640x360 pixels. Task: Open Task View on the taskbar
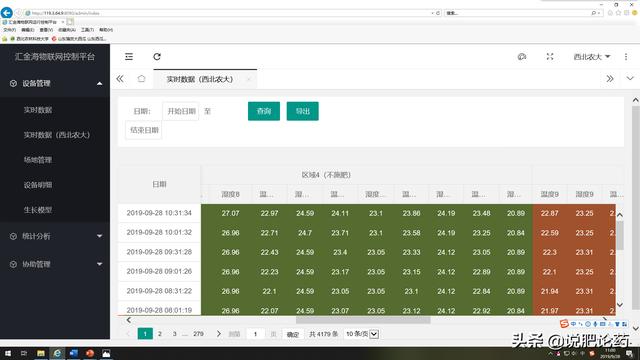pyautogui.click(x=24, y=353)
